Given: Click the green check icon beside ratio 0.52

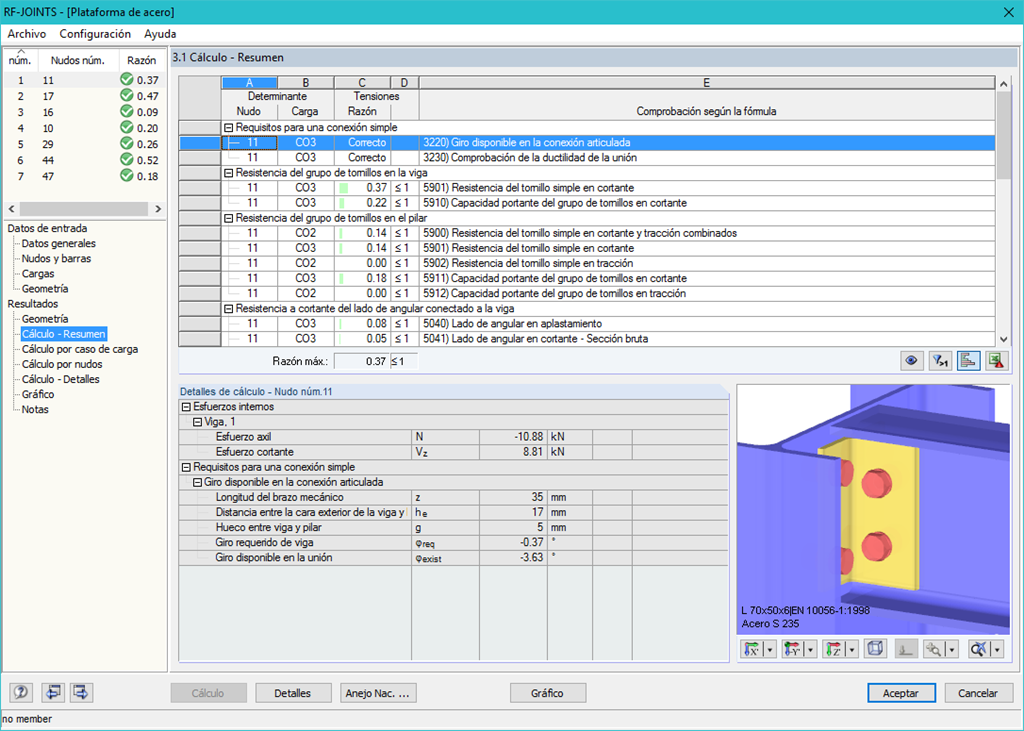Looking at the screenshot, I should tap(127, 159).
